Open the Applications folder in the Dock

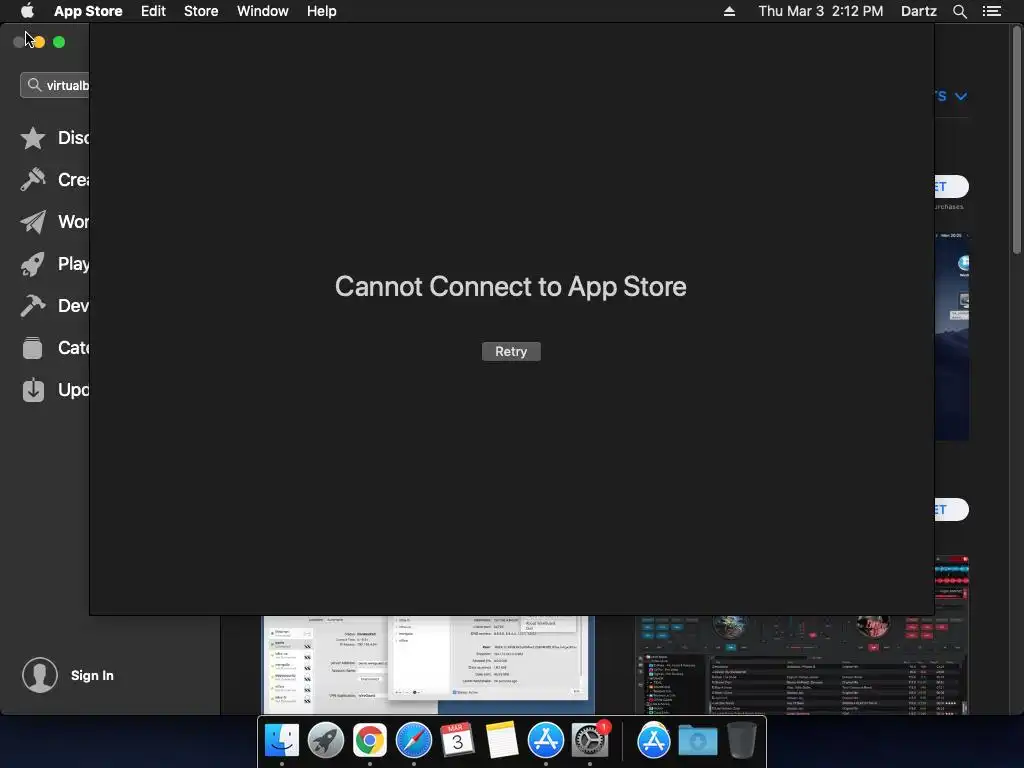[x=654, y=741]
